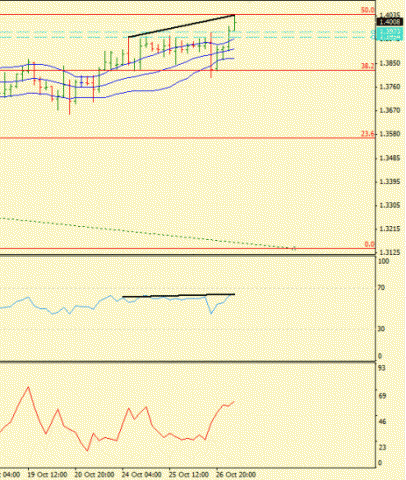Select the 38.2 Fibonacci level label
The image size is (406, 480).
pyautogui.click(x=368, y=66)
